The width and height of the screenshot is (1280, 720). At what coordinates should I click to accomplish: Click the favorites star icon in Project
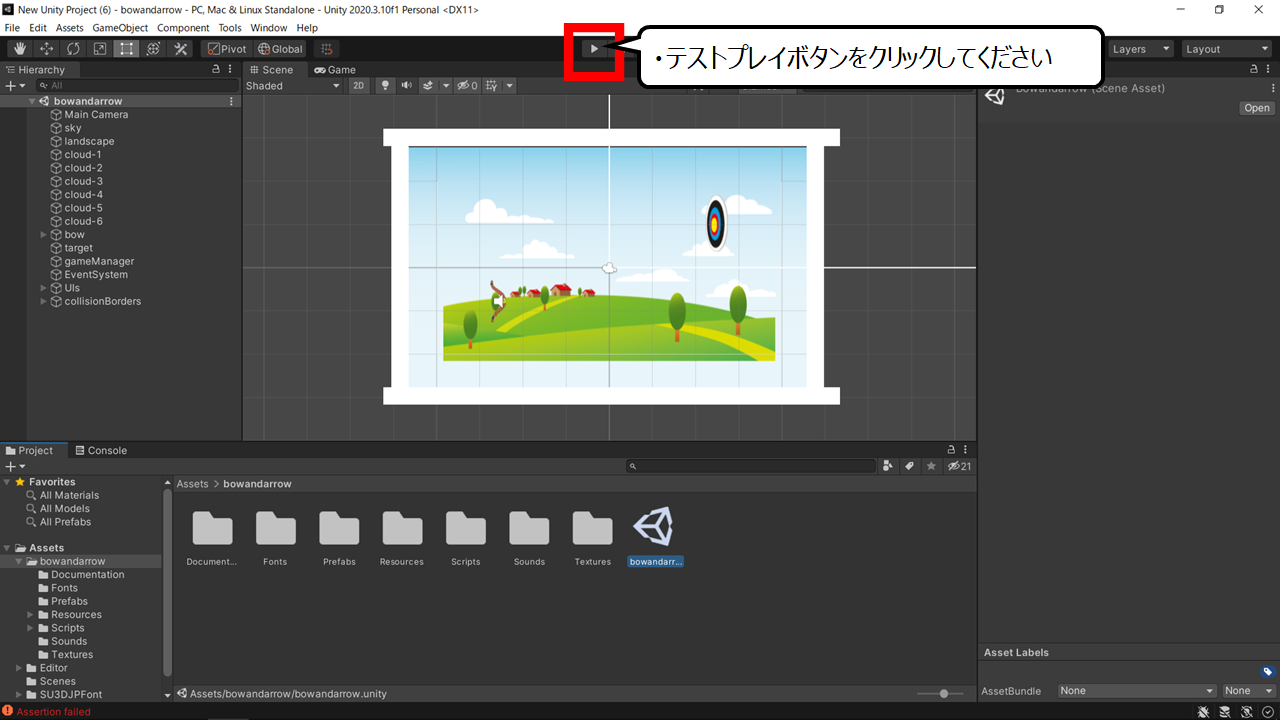point(931,466)
